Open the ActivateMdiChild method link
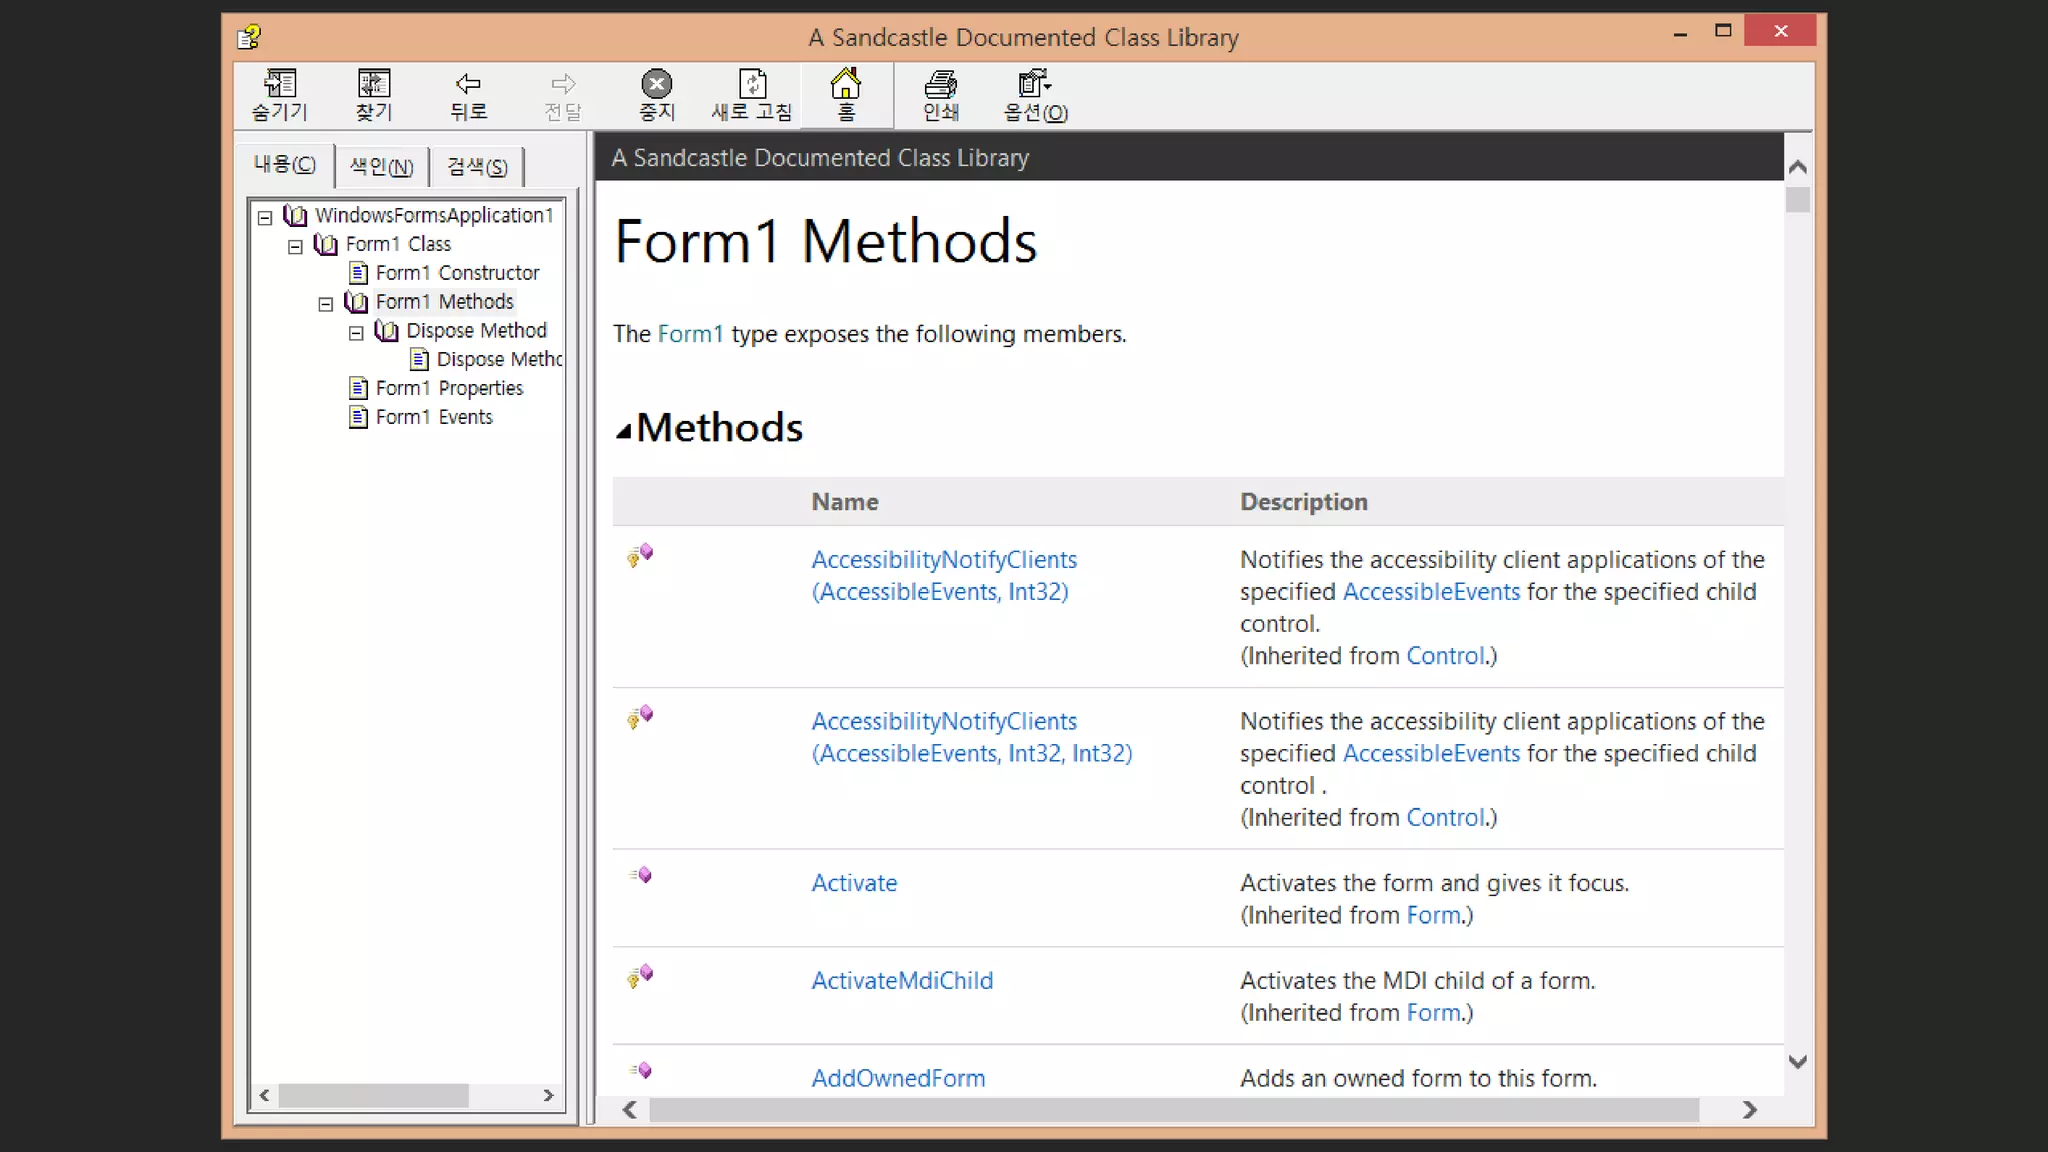Image resolution: width=2048 pixels, height=1152 pixels. 901,980
